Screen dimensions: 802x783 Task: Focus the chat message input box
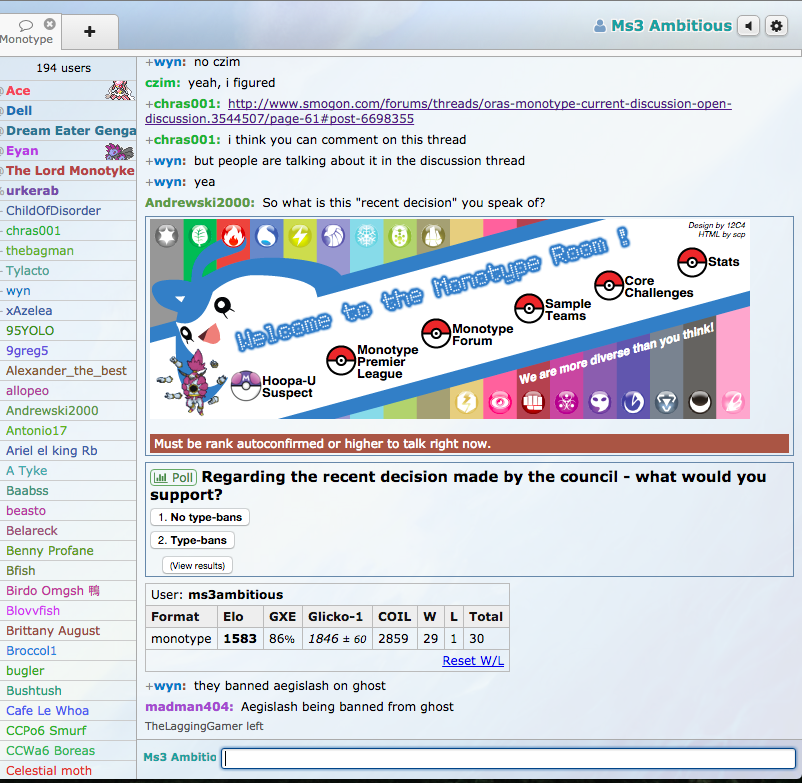pyautogui.click(x=508, y=757)
